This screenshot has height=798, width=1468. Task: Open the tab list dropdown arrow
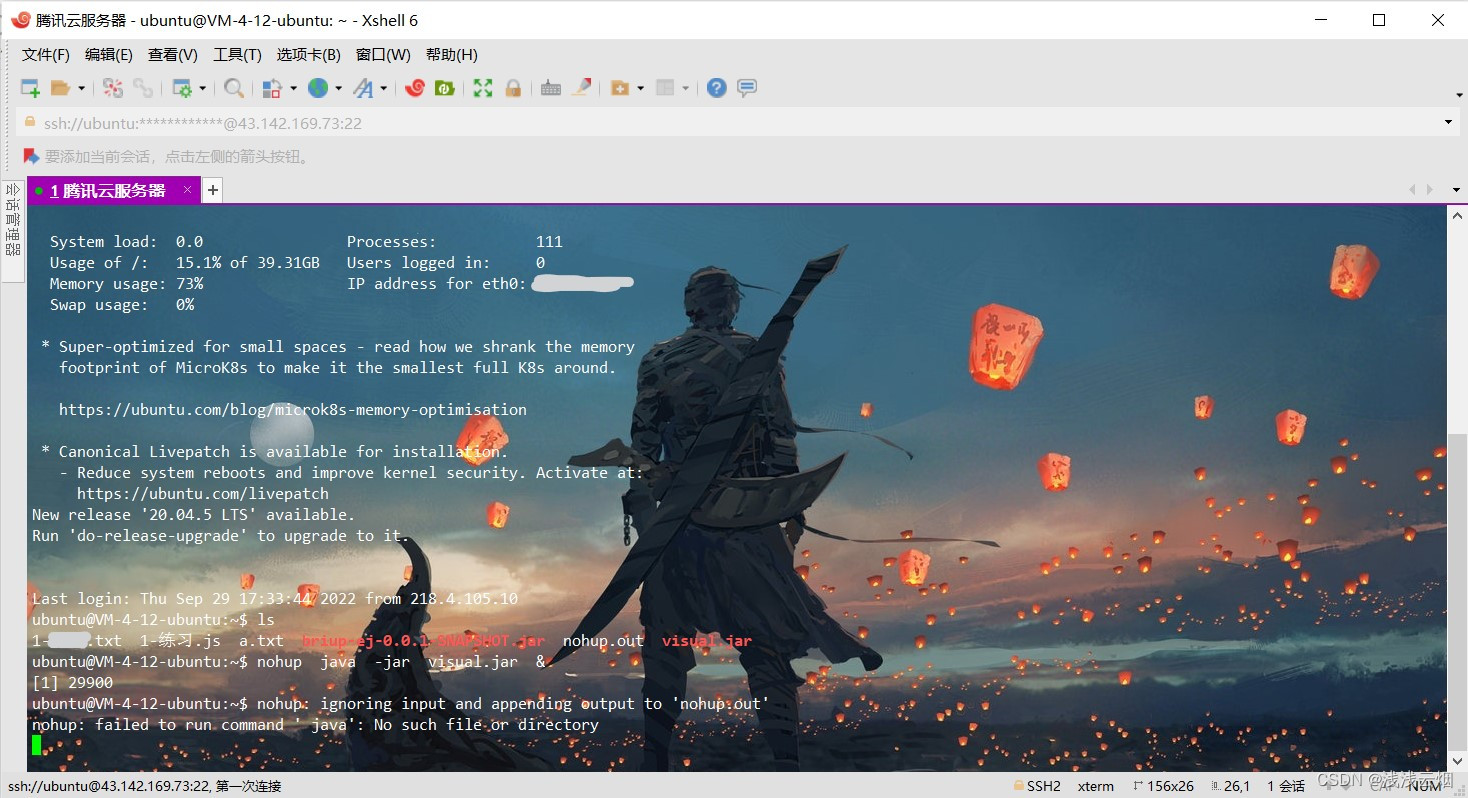[1456, 190]
